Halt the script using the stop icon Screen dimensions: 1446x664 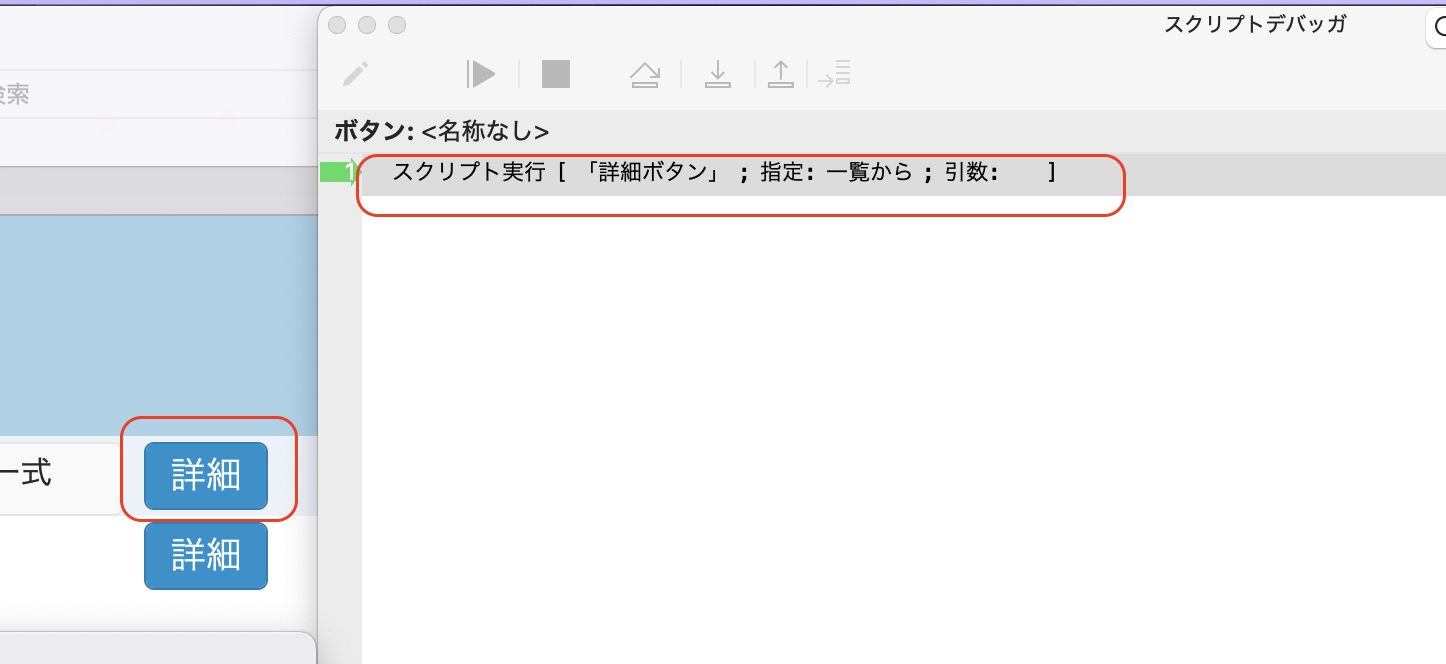(555, 73)
